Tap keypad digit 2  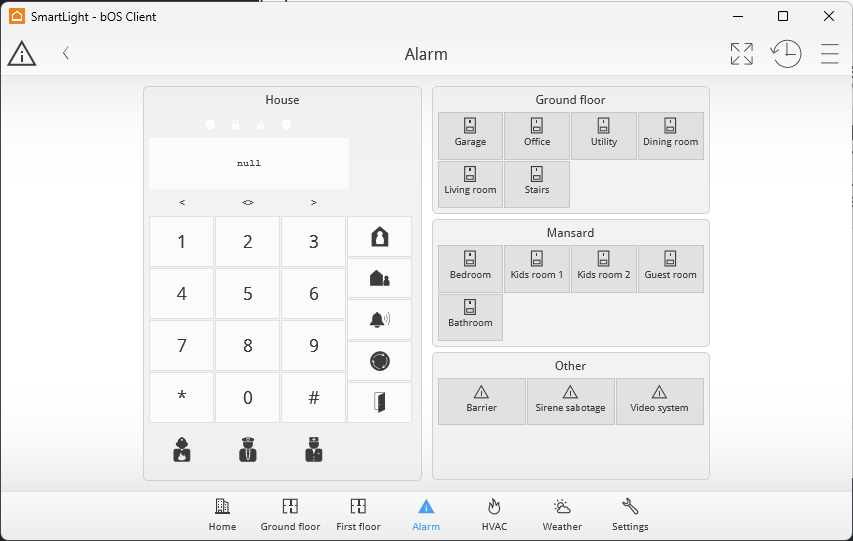(x=248, y=242)
